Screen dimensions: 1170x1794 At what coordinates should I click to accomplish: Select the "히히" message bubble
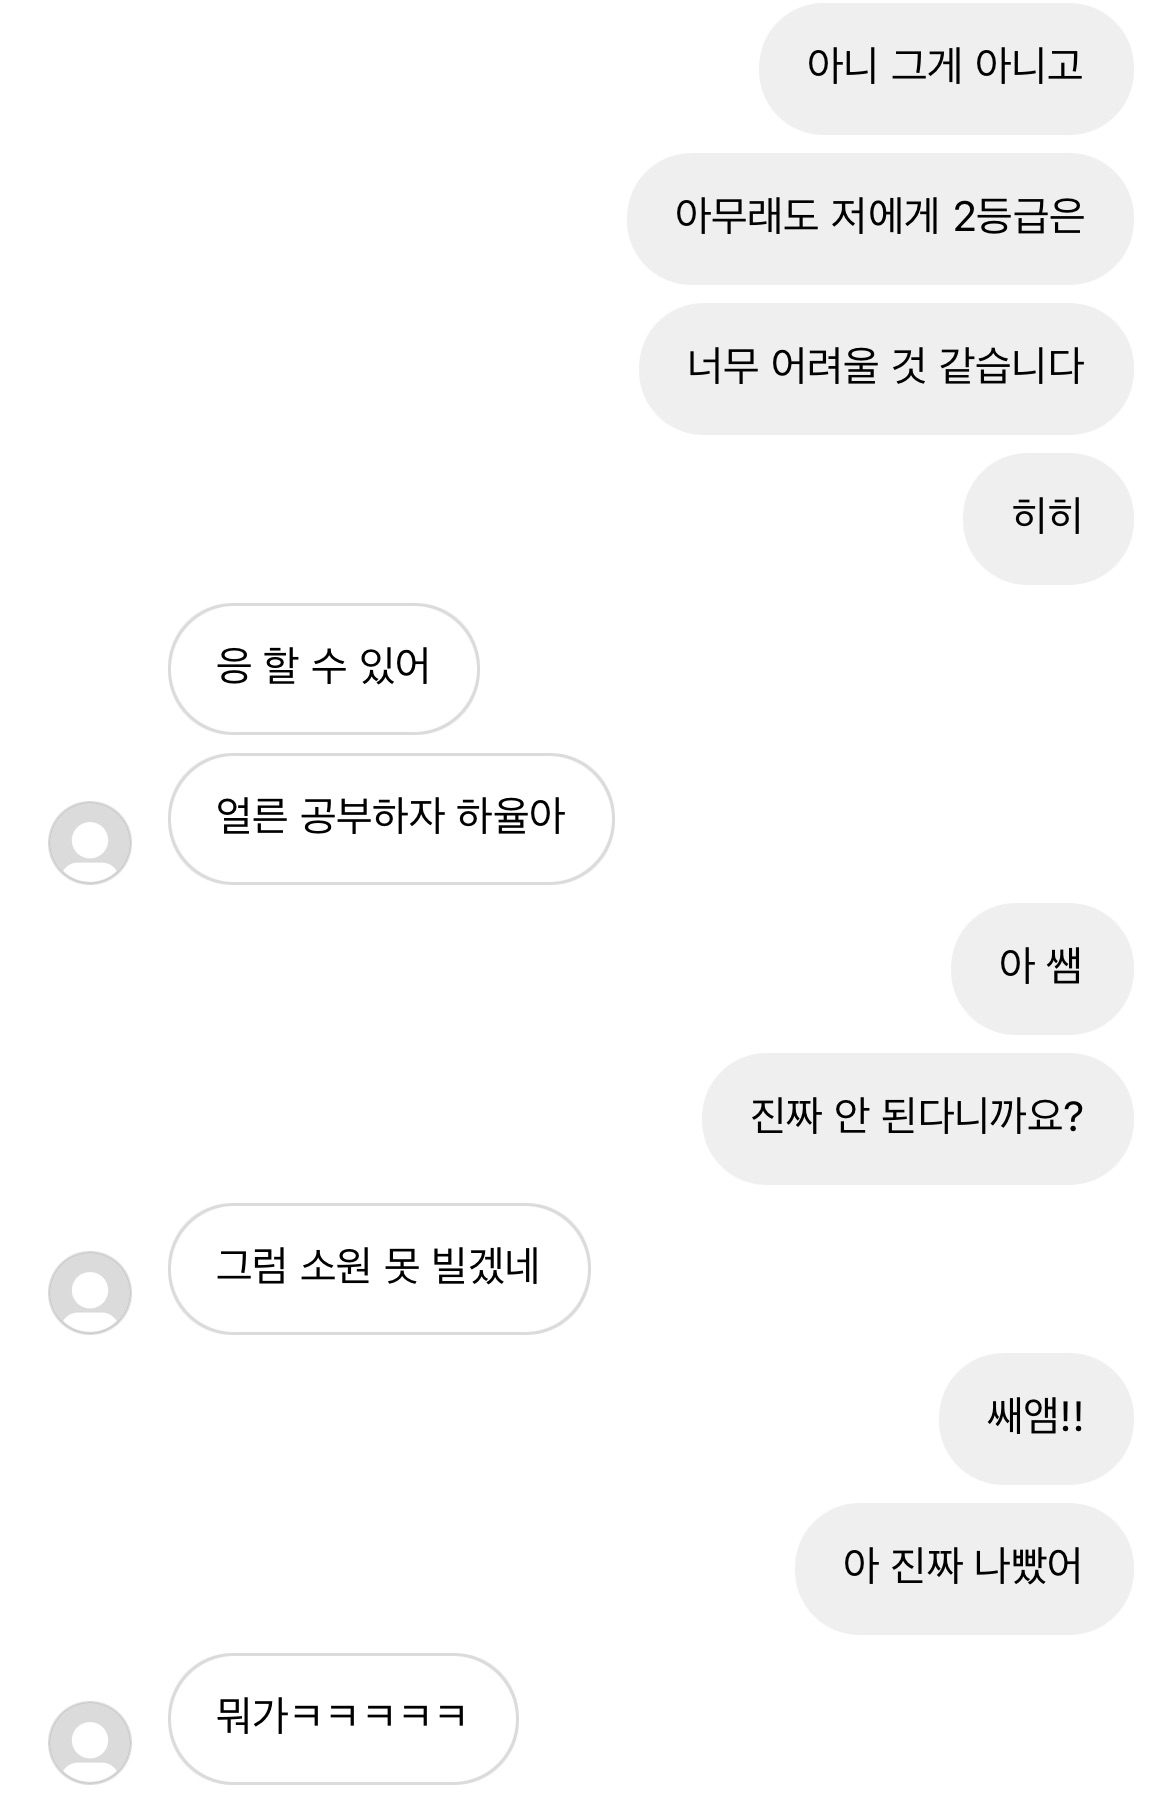point(1047,518)
